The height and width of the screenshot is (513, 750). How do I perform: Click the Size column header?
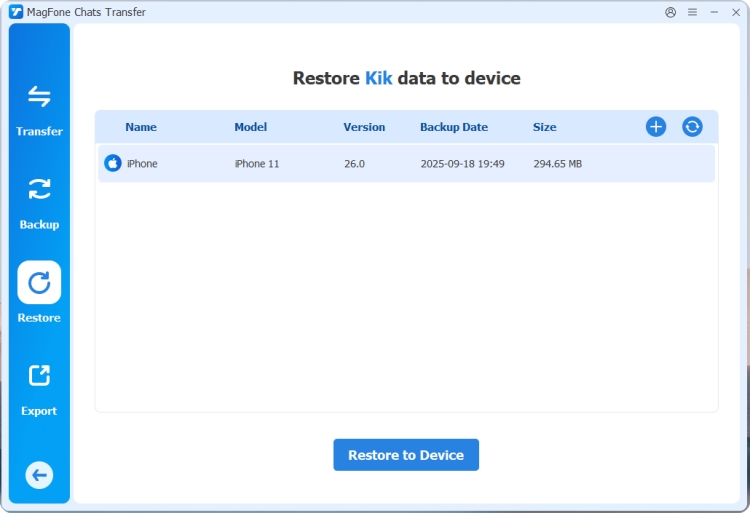(x=545, y=127)
